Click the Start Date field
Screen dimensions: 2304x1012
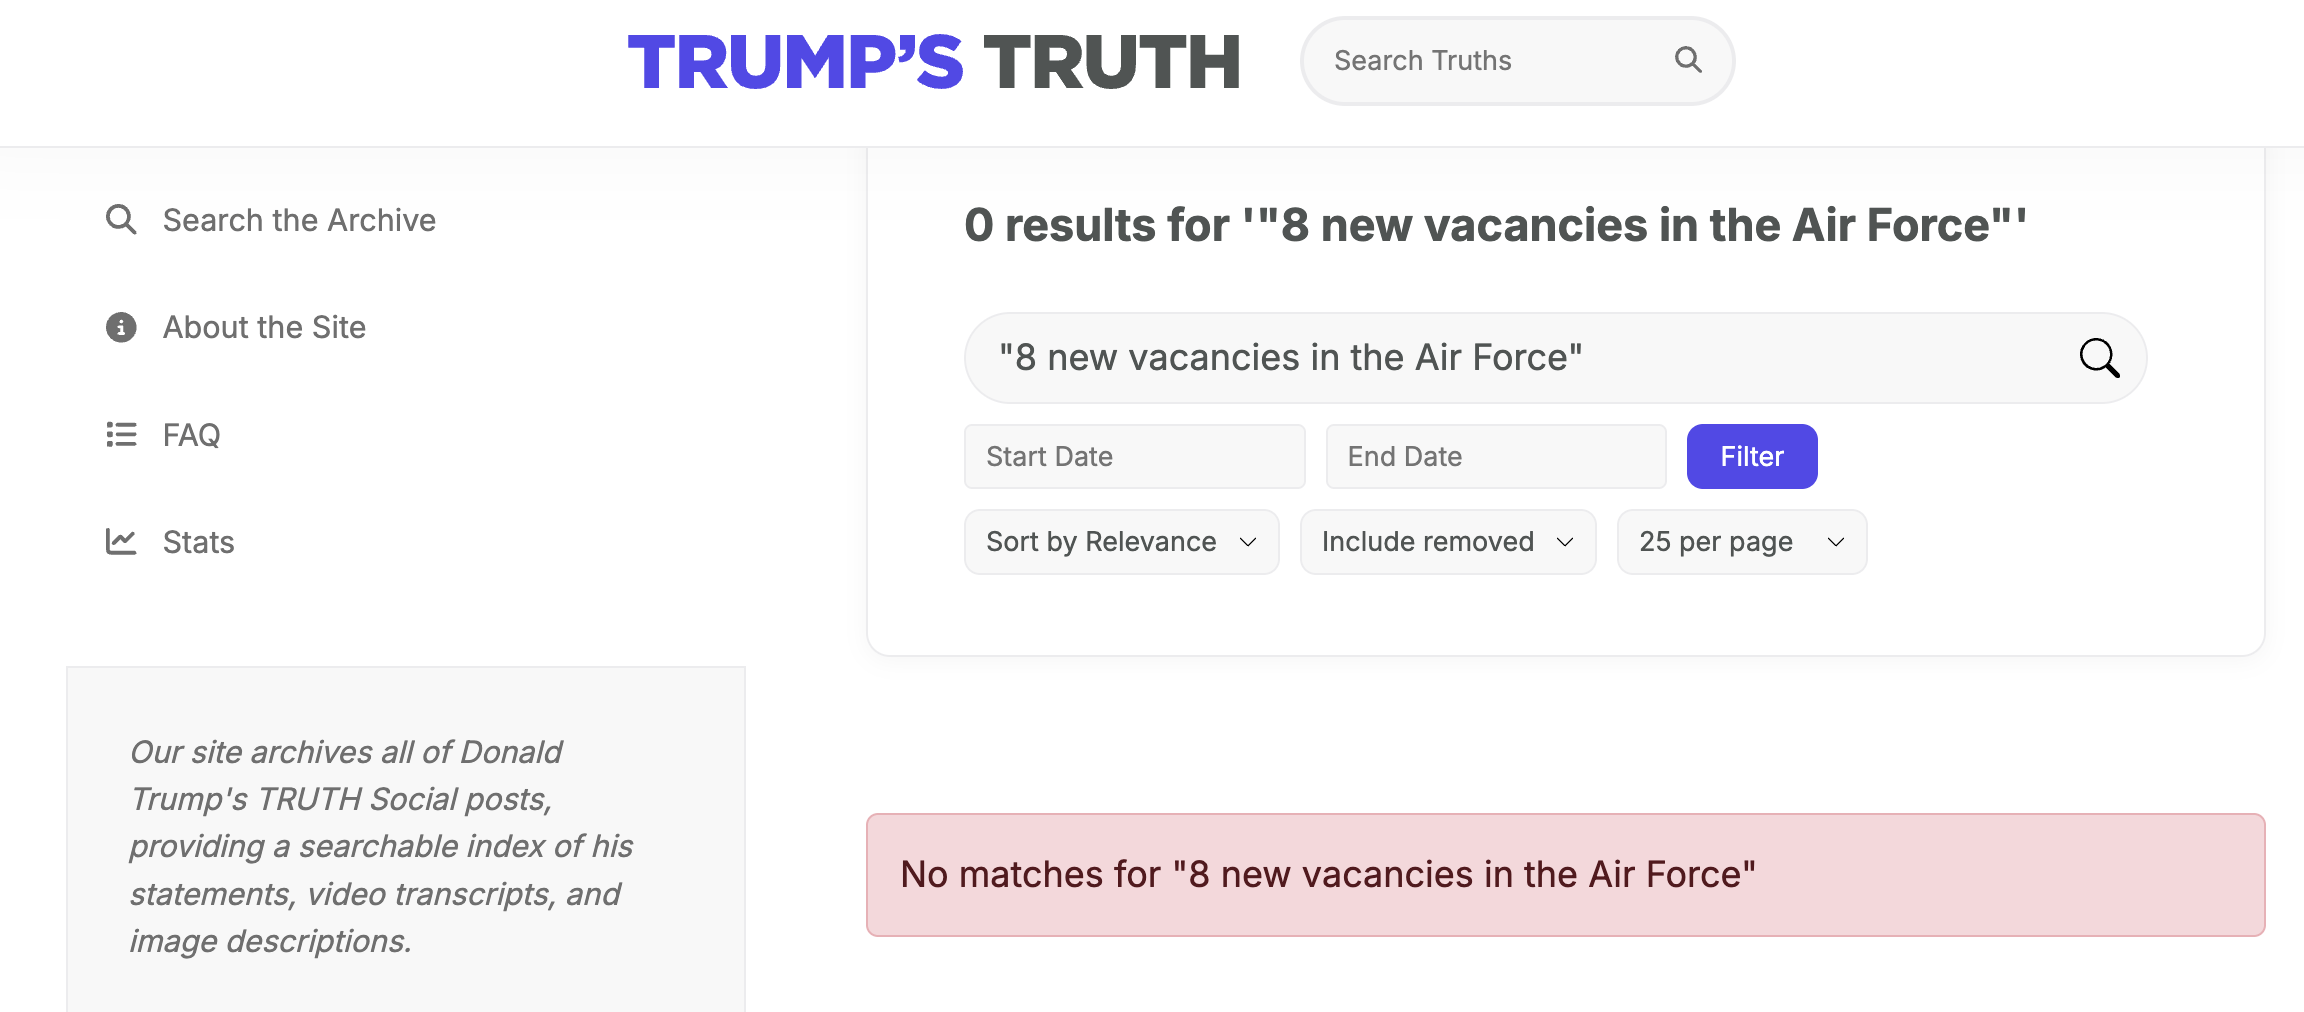pos(1134,457)
